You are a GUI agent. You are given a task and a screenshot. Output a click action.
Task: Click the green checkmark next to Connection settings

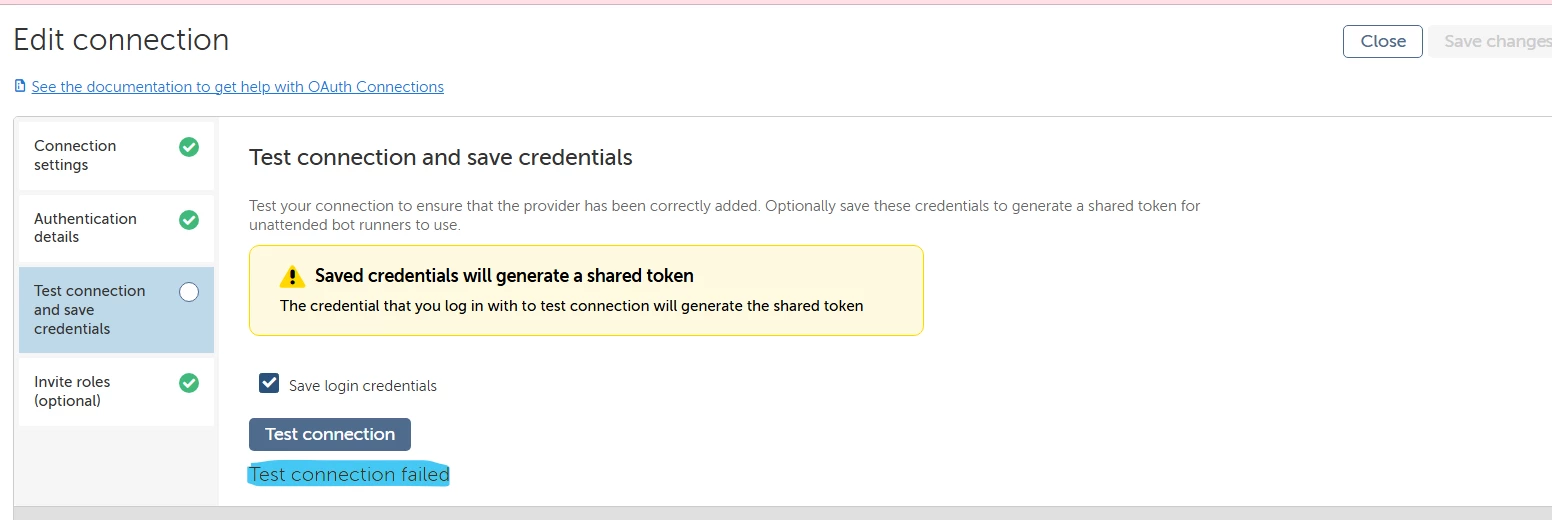[x=189, y=147]
